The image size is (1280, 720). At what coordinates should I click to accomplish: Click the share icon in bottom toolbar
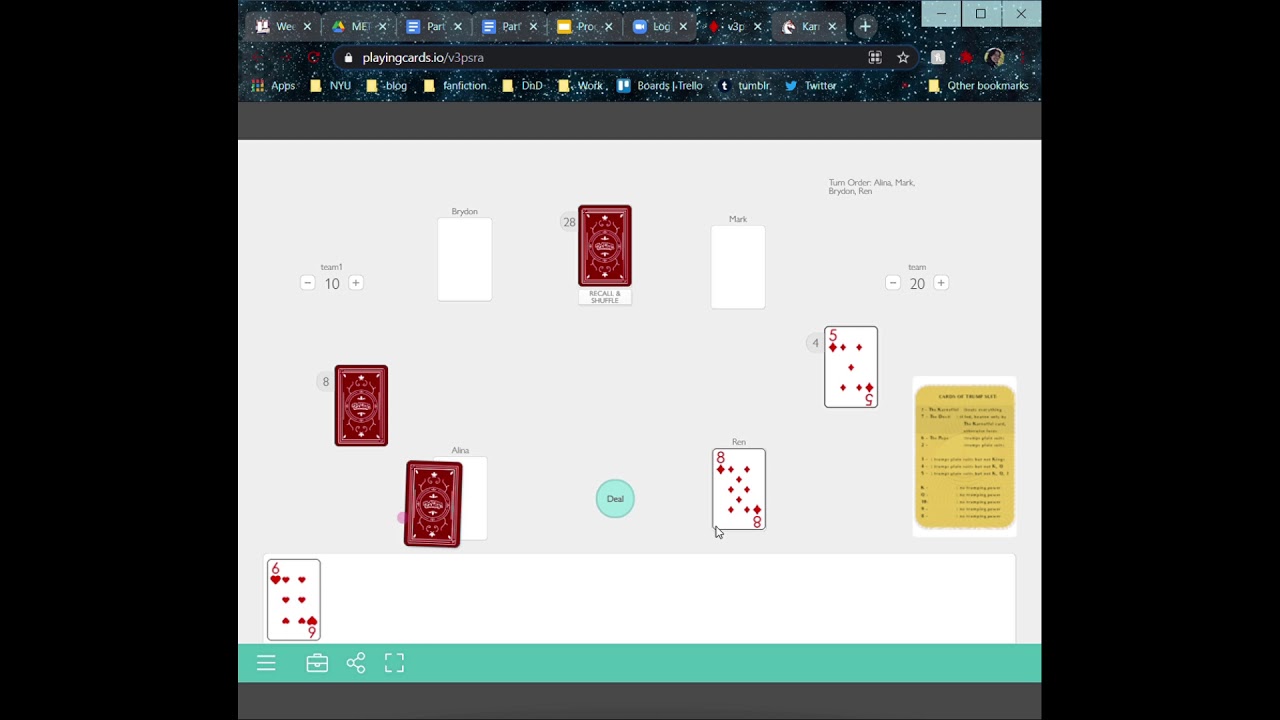click(x=356, y=663)
